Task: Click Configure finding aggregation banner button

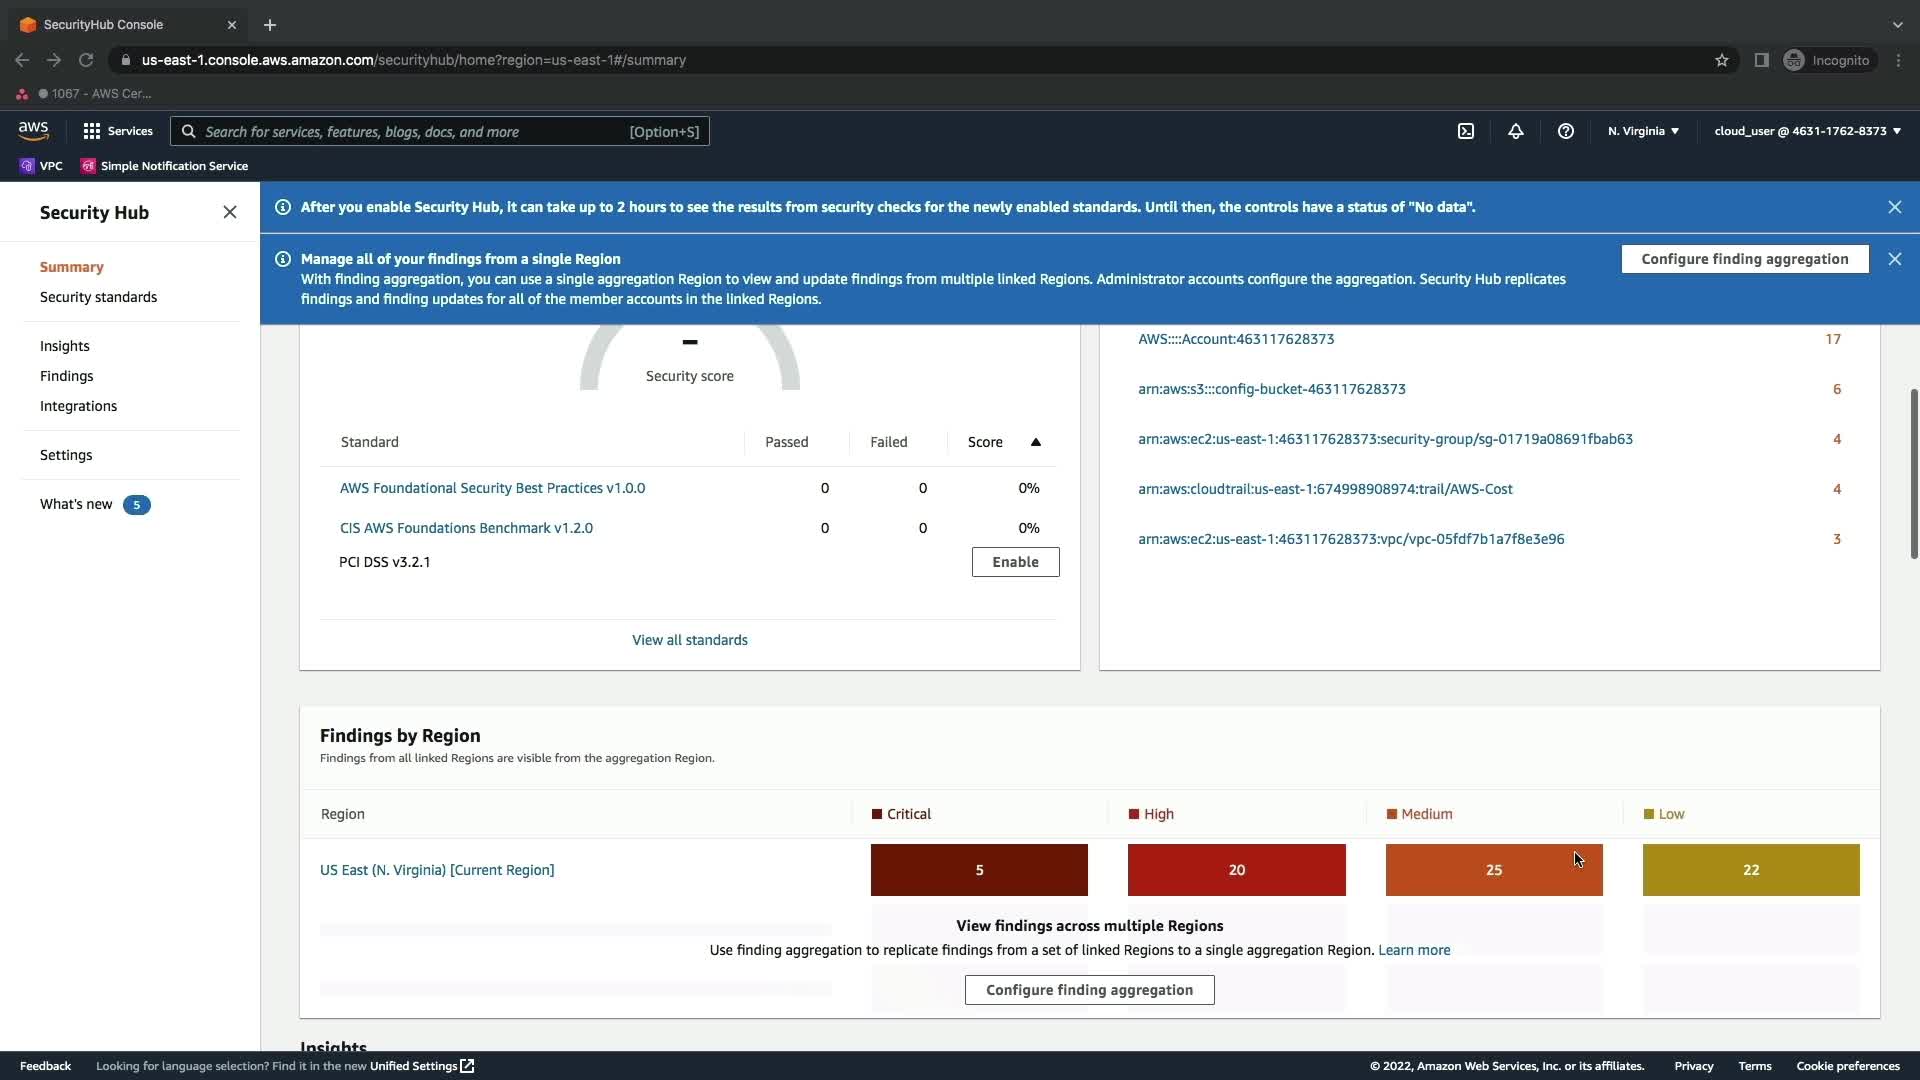Action: pos(1744,259)
